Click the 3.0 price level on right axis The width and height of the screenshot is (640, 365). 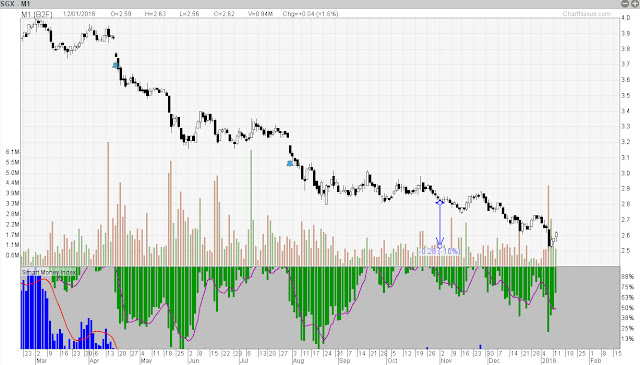click(625, 173)
